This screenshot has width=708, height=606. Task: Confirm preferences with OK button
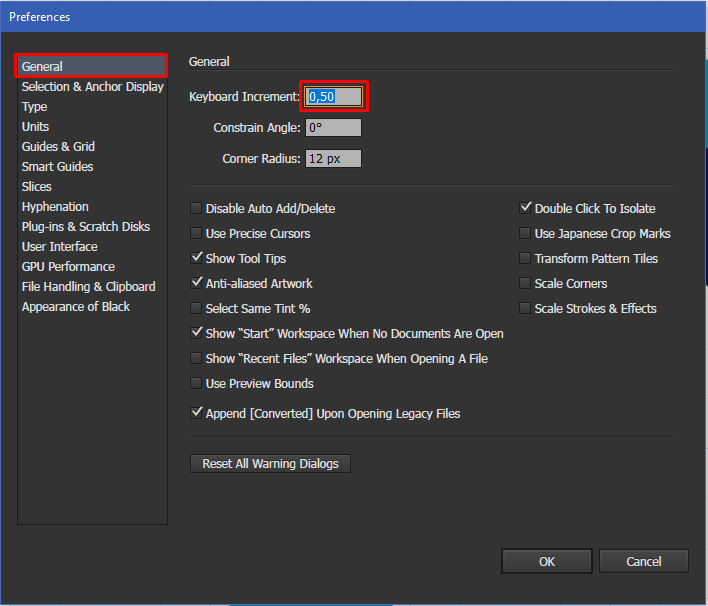(x=547, y=562)
